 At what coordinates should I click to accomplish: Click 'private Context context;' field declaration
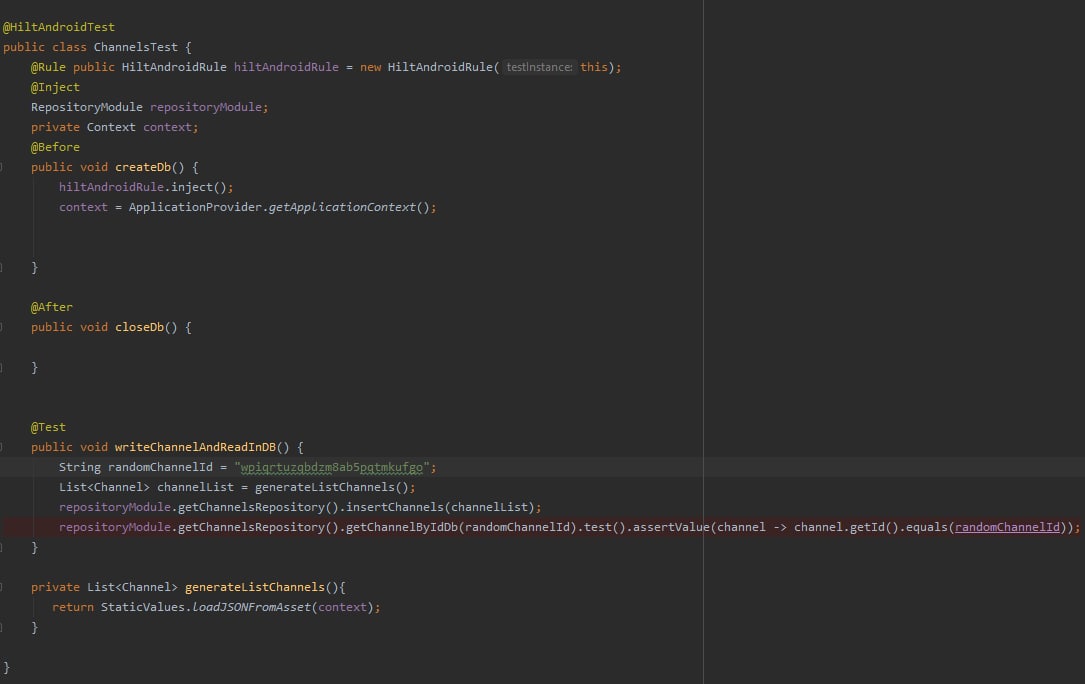pos(115,127)
